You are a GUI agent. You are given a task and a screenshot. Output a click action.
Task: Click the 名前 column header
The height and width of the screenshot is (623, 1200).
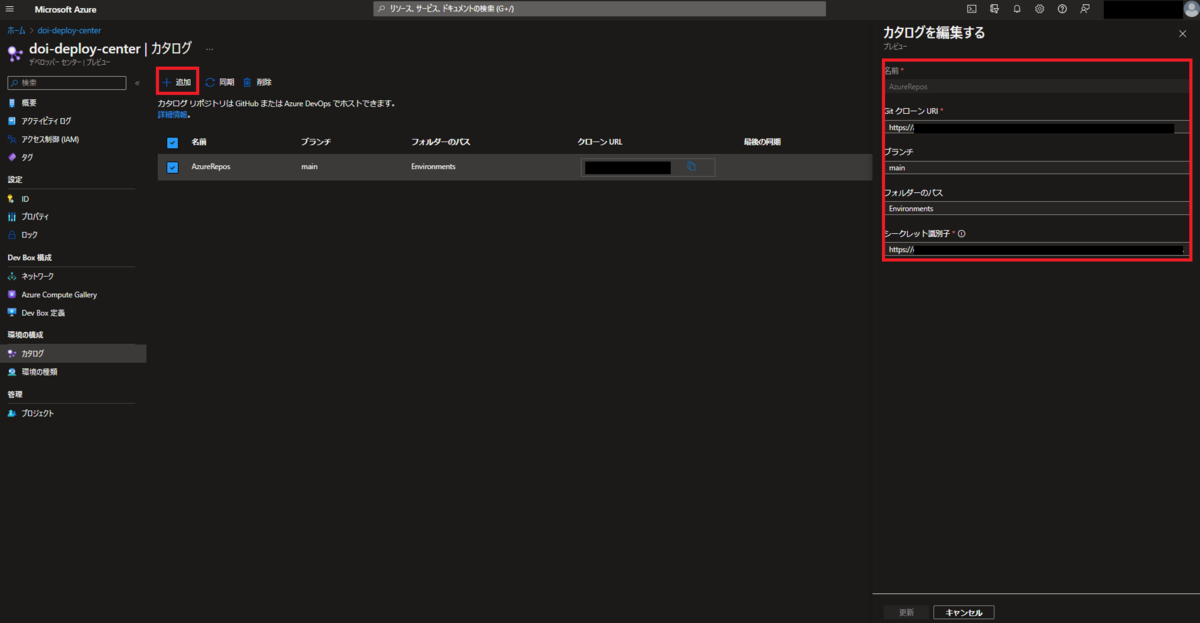(x=199, y=142)
